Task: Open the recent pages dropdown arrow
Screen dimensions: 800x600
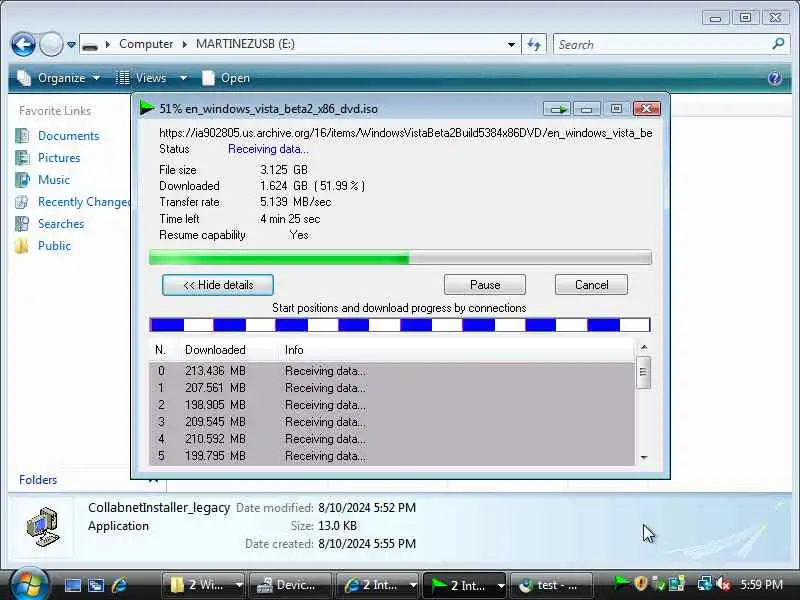Action: click(71, 45)
